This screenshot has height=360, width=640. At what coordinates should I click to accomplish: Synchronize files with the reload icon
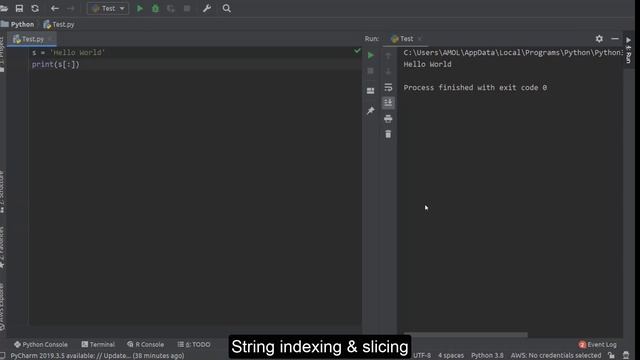coord(35,8)
